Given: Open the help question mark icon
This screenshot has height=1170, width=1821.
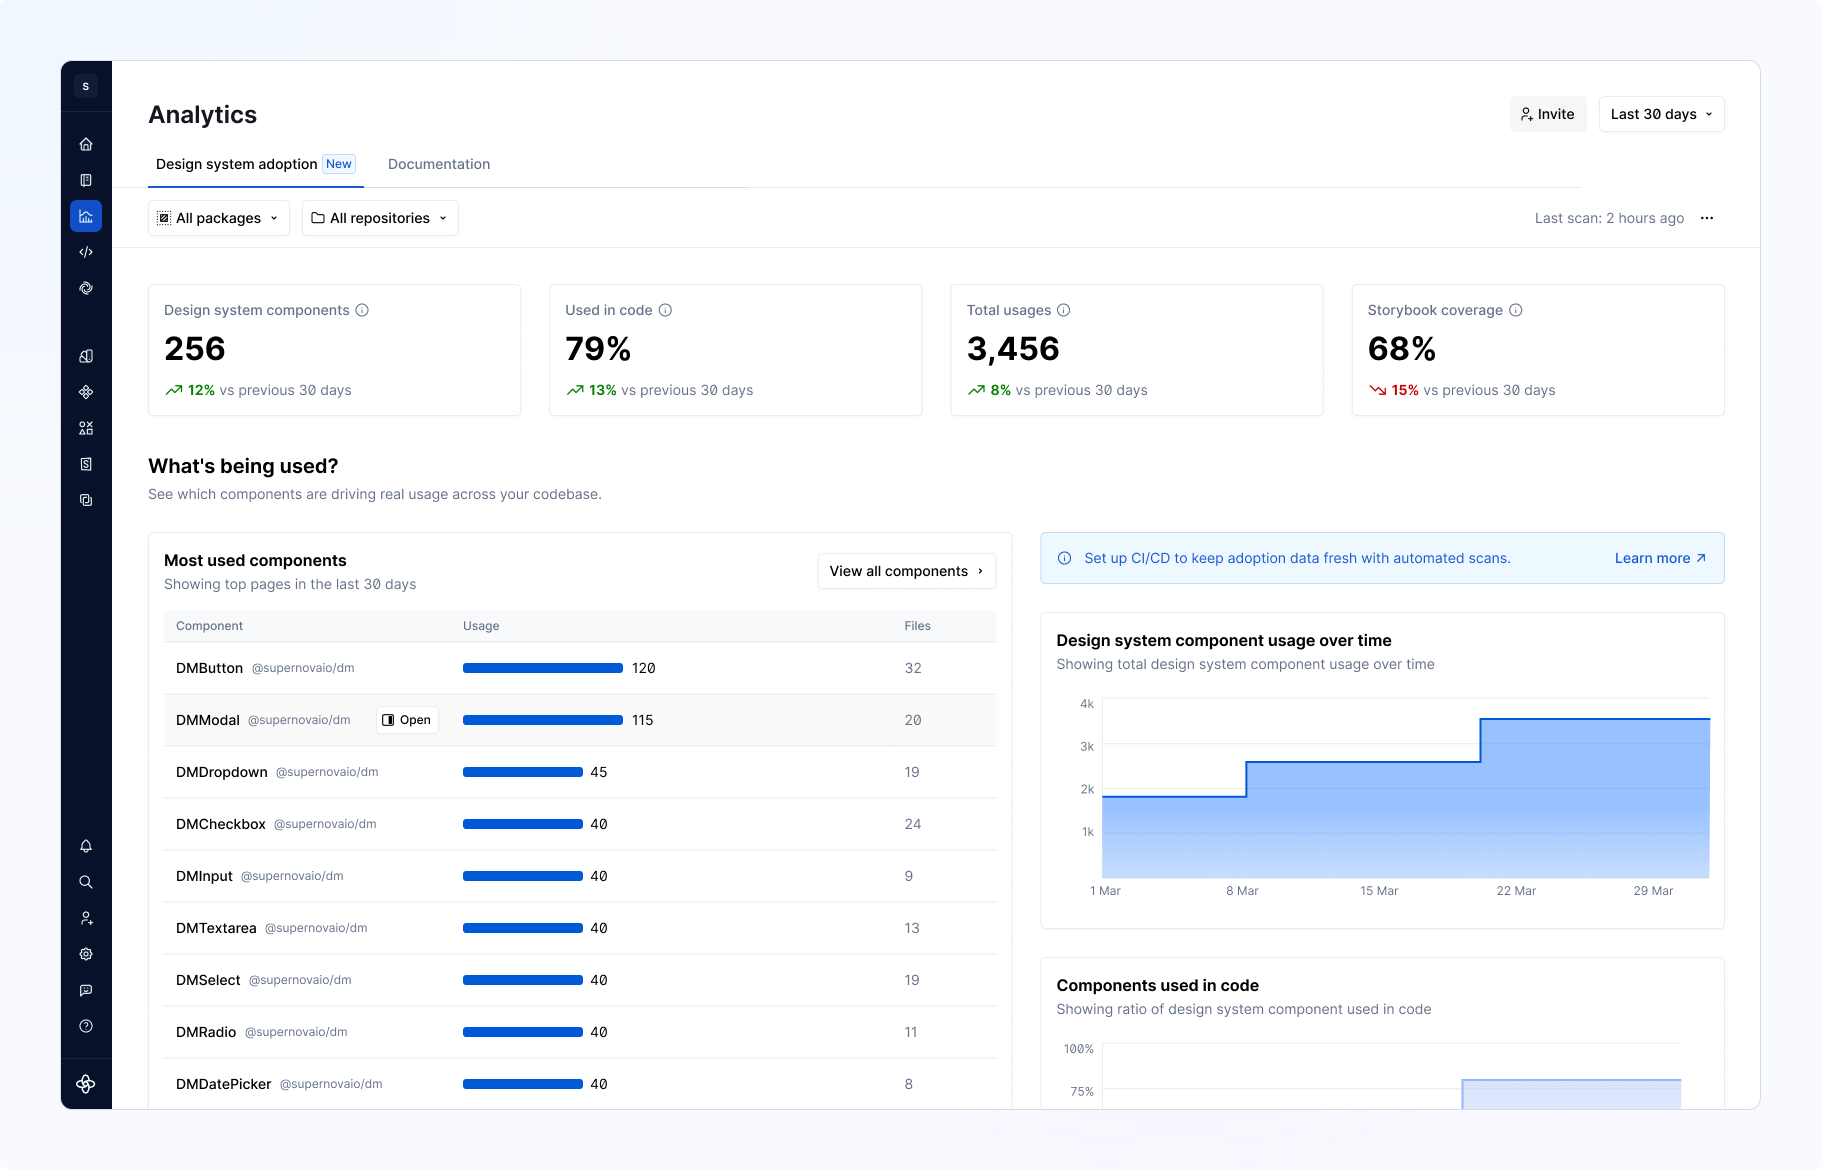Looking at the screenshot, I should (x=86, y=1026).
